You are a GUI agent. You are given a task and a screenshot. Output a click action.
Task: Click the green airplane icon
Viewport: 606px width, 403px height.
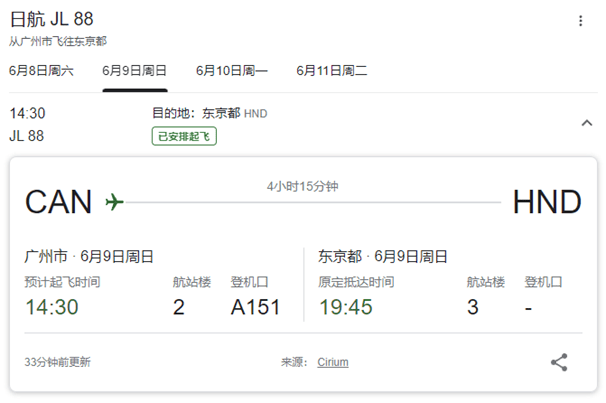(x=114, y=202)
